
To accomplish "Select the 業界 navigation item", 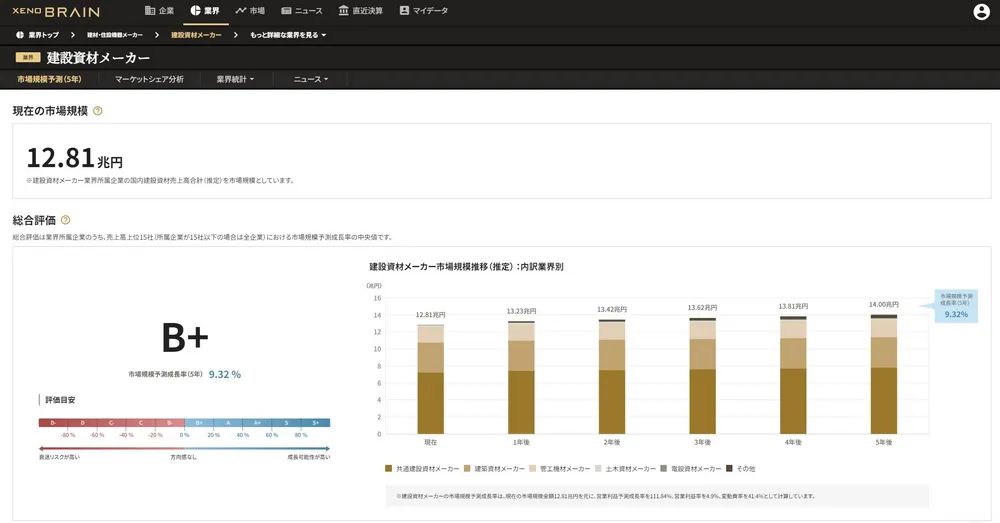I will (x=205, y=11).
